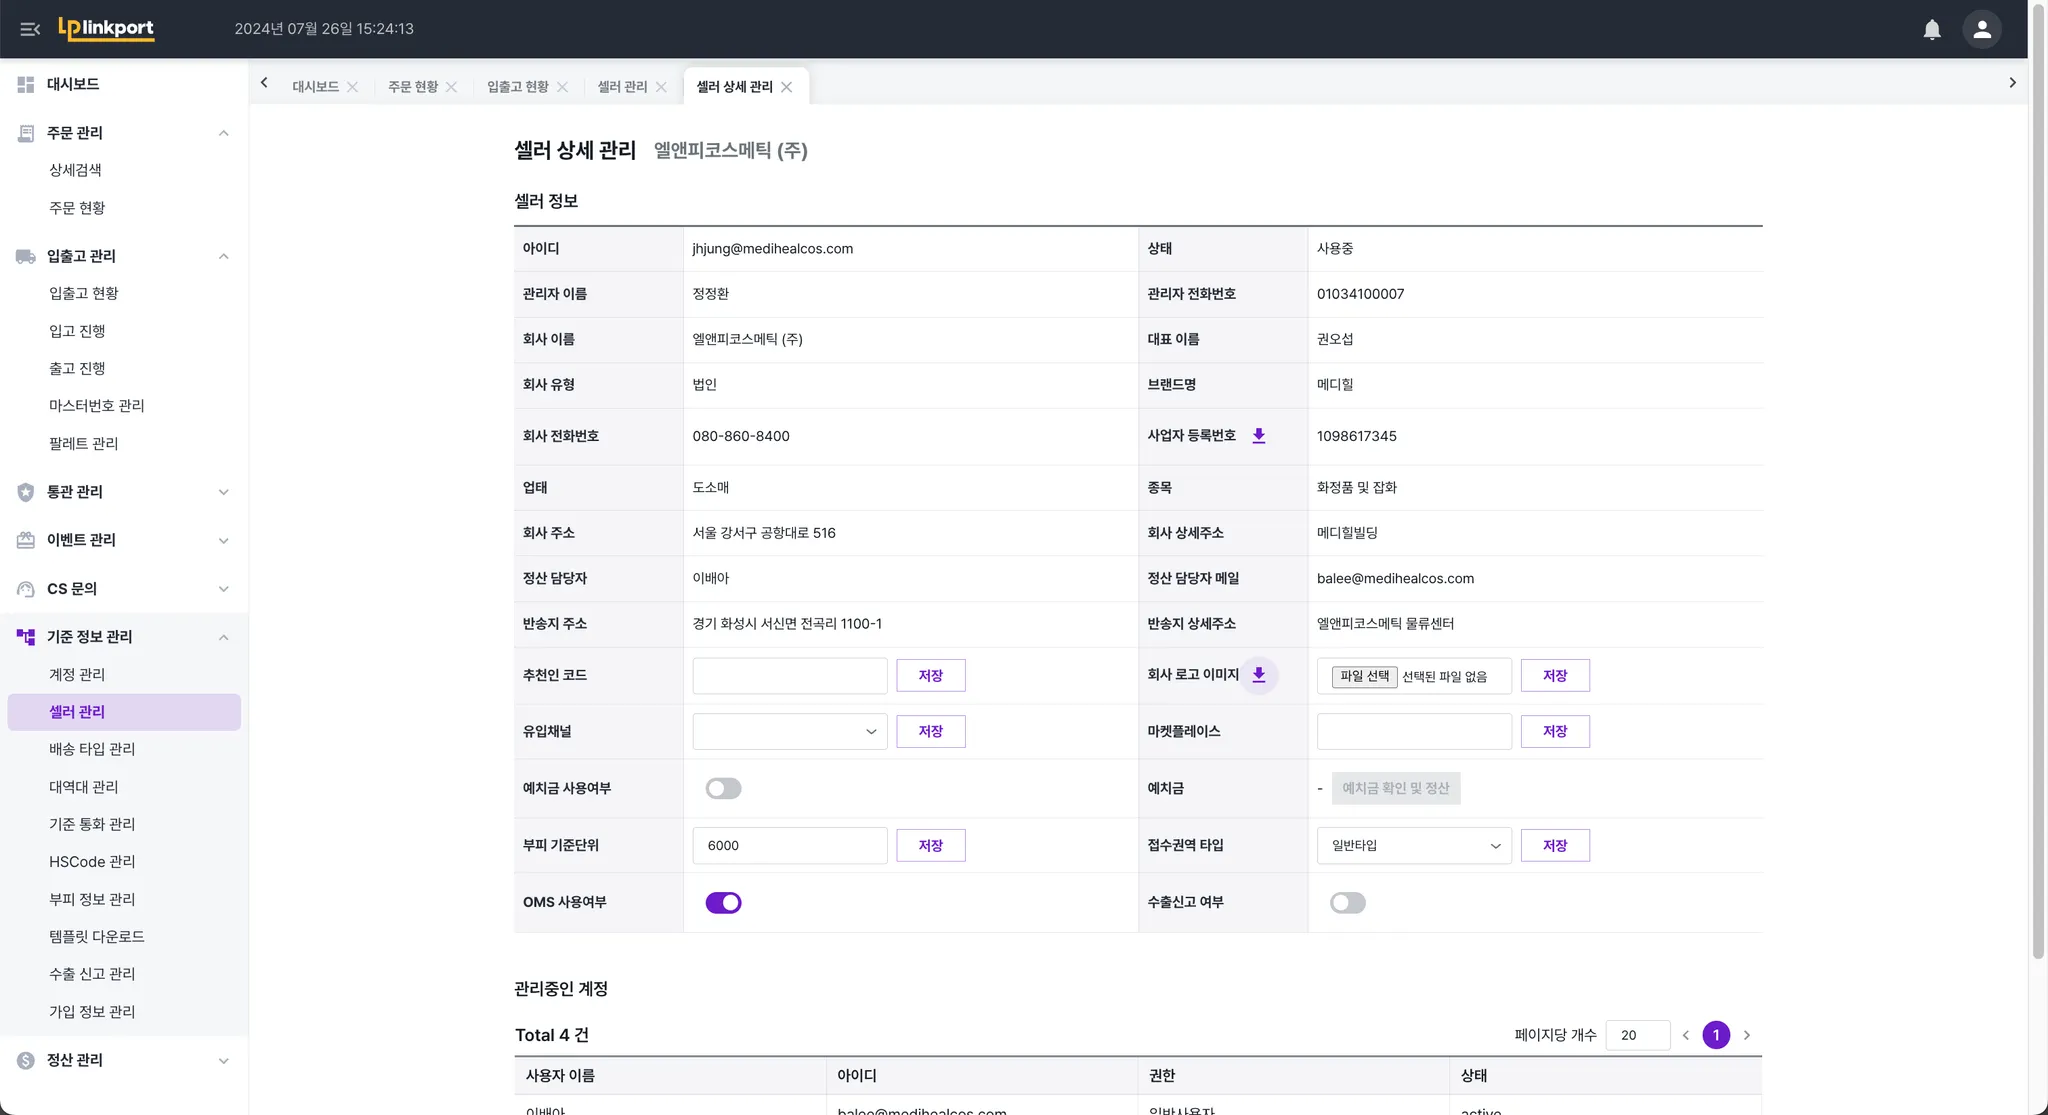The height and width of the screenshot is (1115, 2048).
Task: Open 배송 타입 관리 in sidebar
Action: click(92, 749)
